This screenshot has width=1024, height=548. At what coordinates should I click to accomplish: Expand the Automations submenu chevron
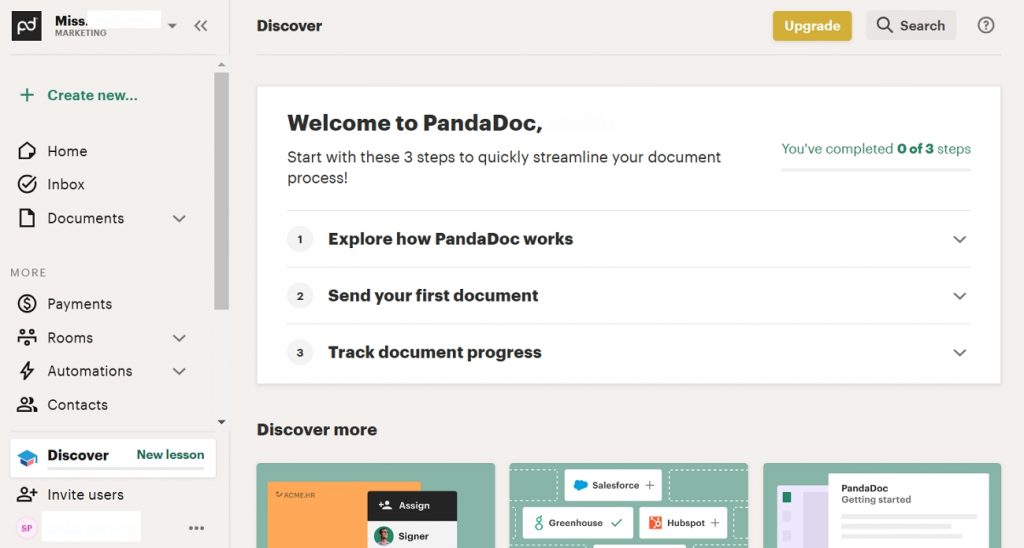click(x=179, y=372)
